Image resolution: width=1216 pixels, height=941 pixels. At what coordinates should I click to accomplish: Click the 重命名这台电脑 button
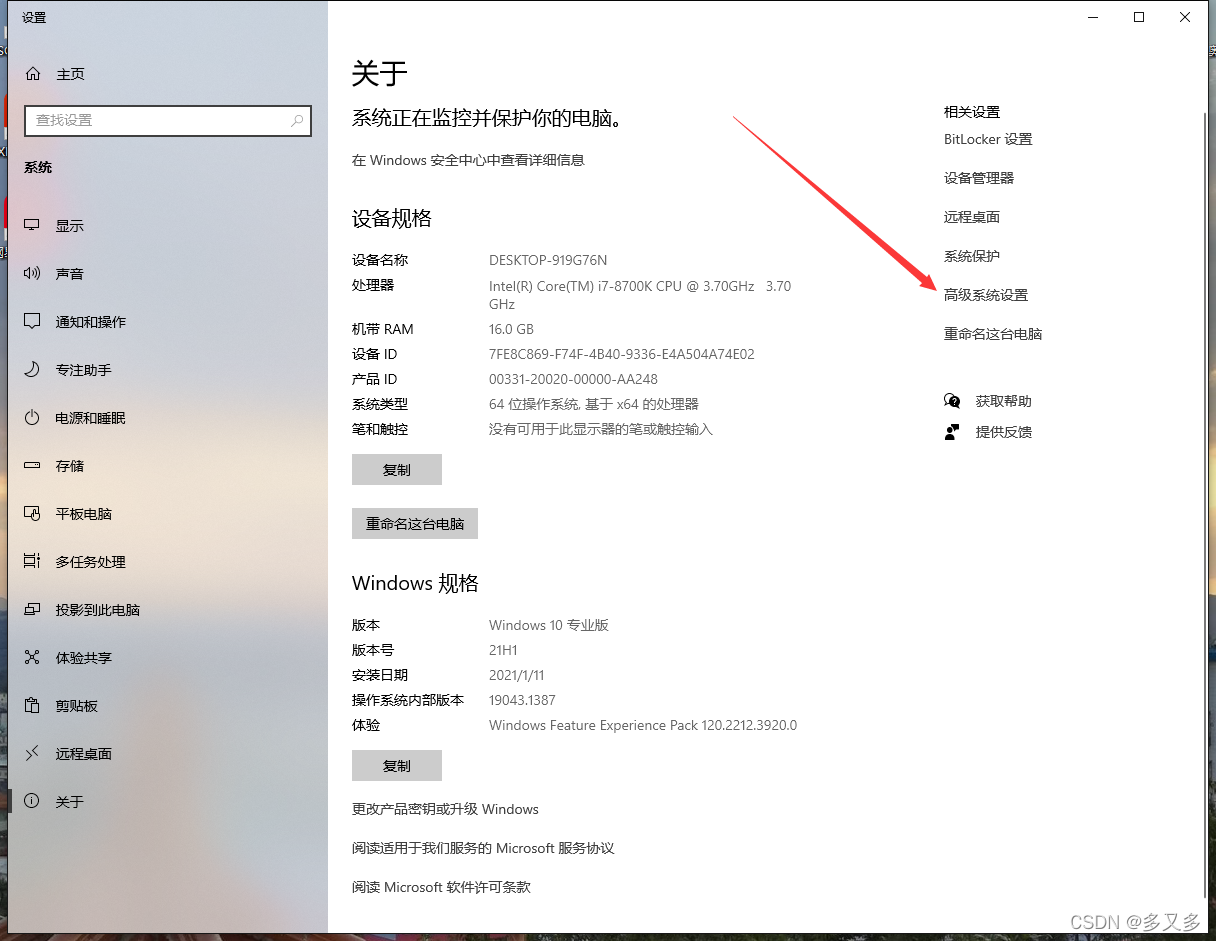click(415, 524)
